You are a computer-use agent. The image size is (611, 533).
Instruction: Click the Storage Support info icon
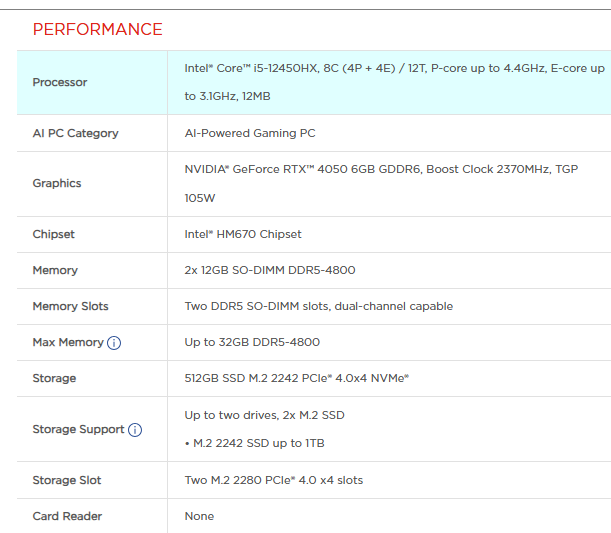click(135, 430)
